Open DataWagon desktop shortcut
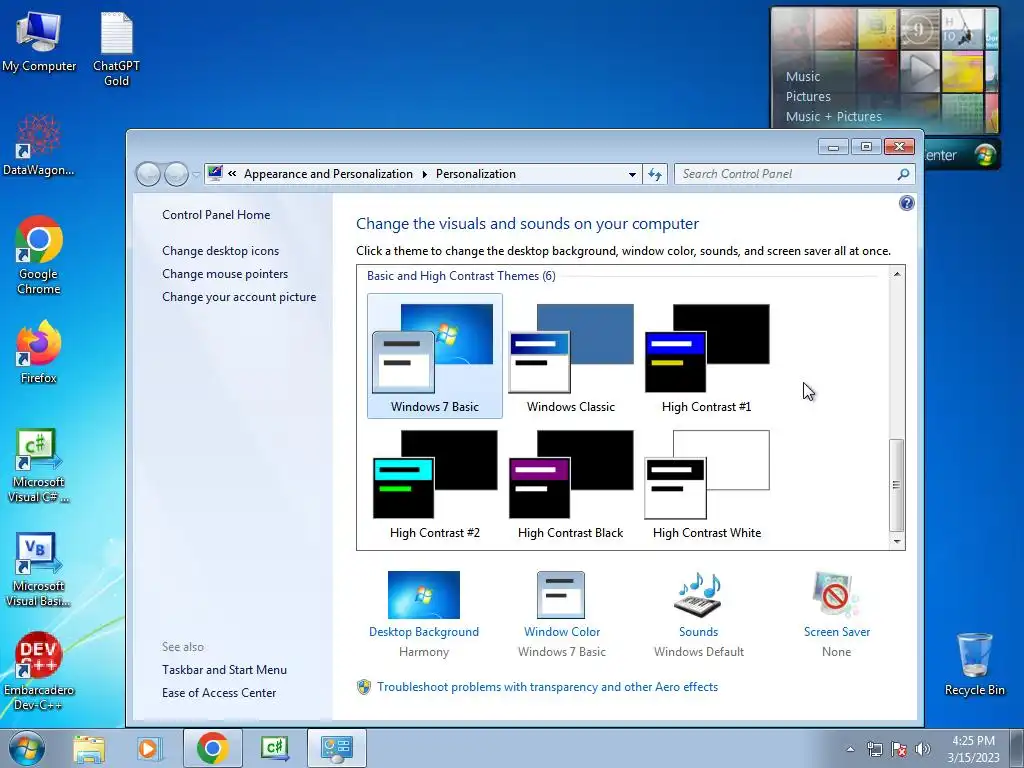Viewport: 1024px width, 768px height. coord(38,145)
